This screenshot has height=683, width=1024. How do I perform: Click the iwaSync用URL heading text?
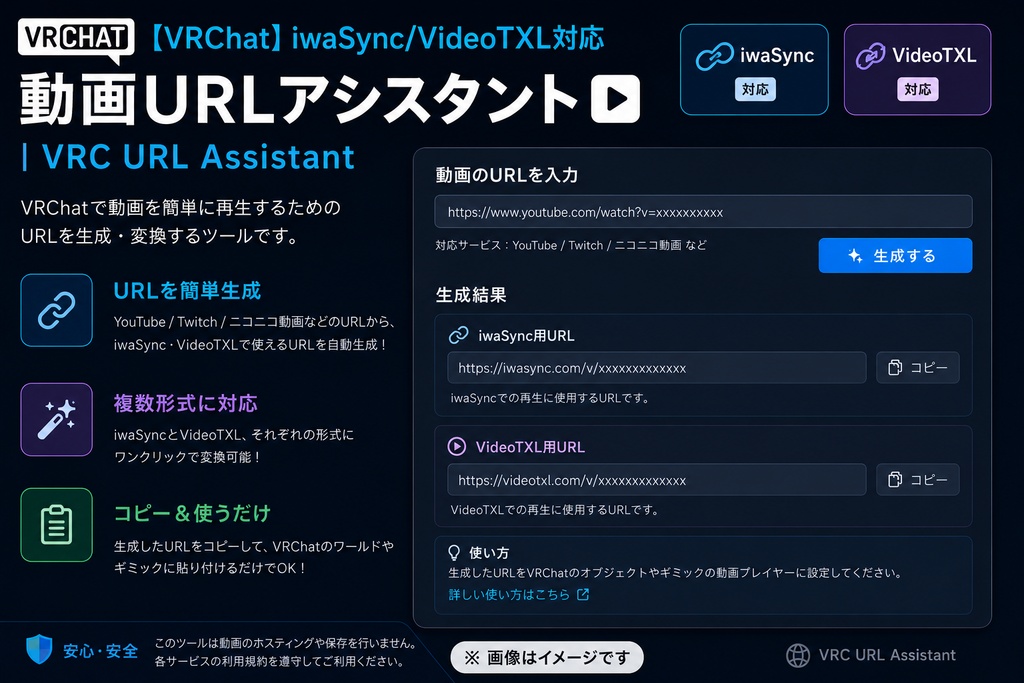526,336
